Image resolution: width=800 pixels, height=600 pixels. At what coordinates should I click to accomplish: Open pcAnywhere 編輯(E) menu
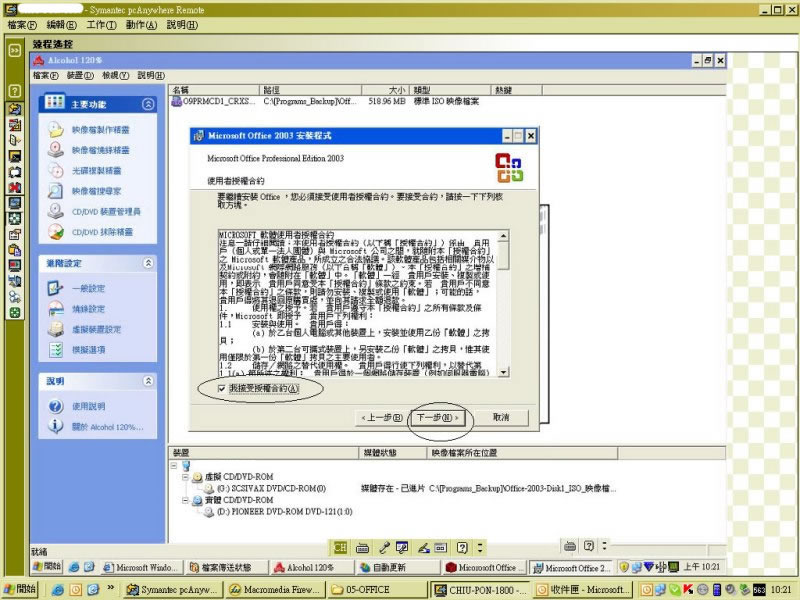pos(61,25)
